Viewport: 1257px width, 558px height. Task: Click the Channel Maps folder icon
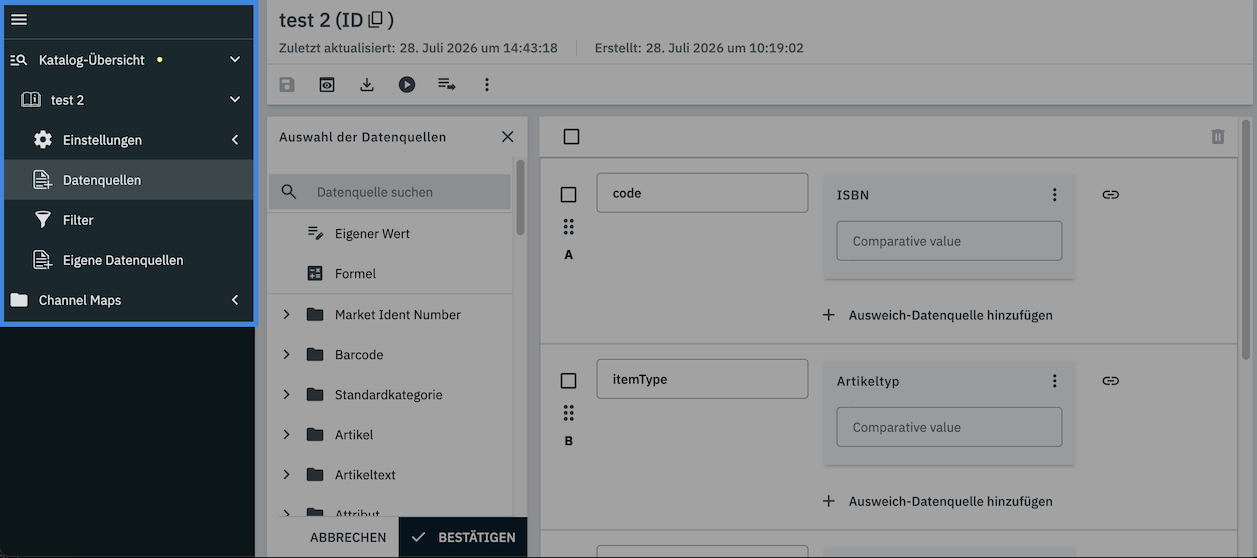pos(19,300)
